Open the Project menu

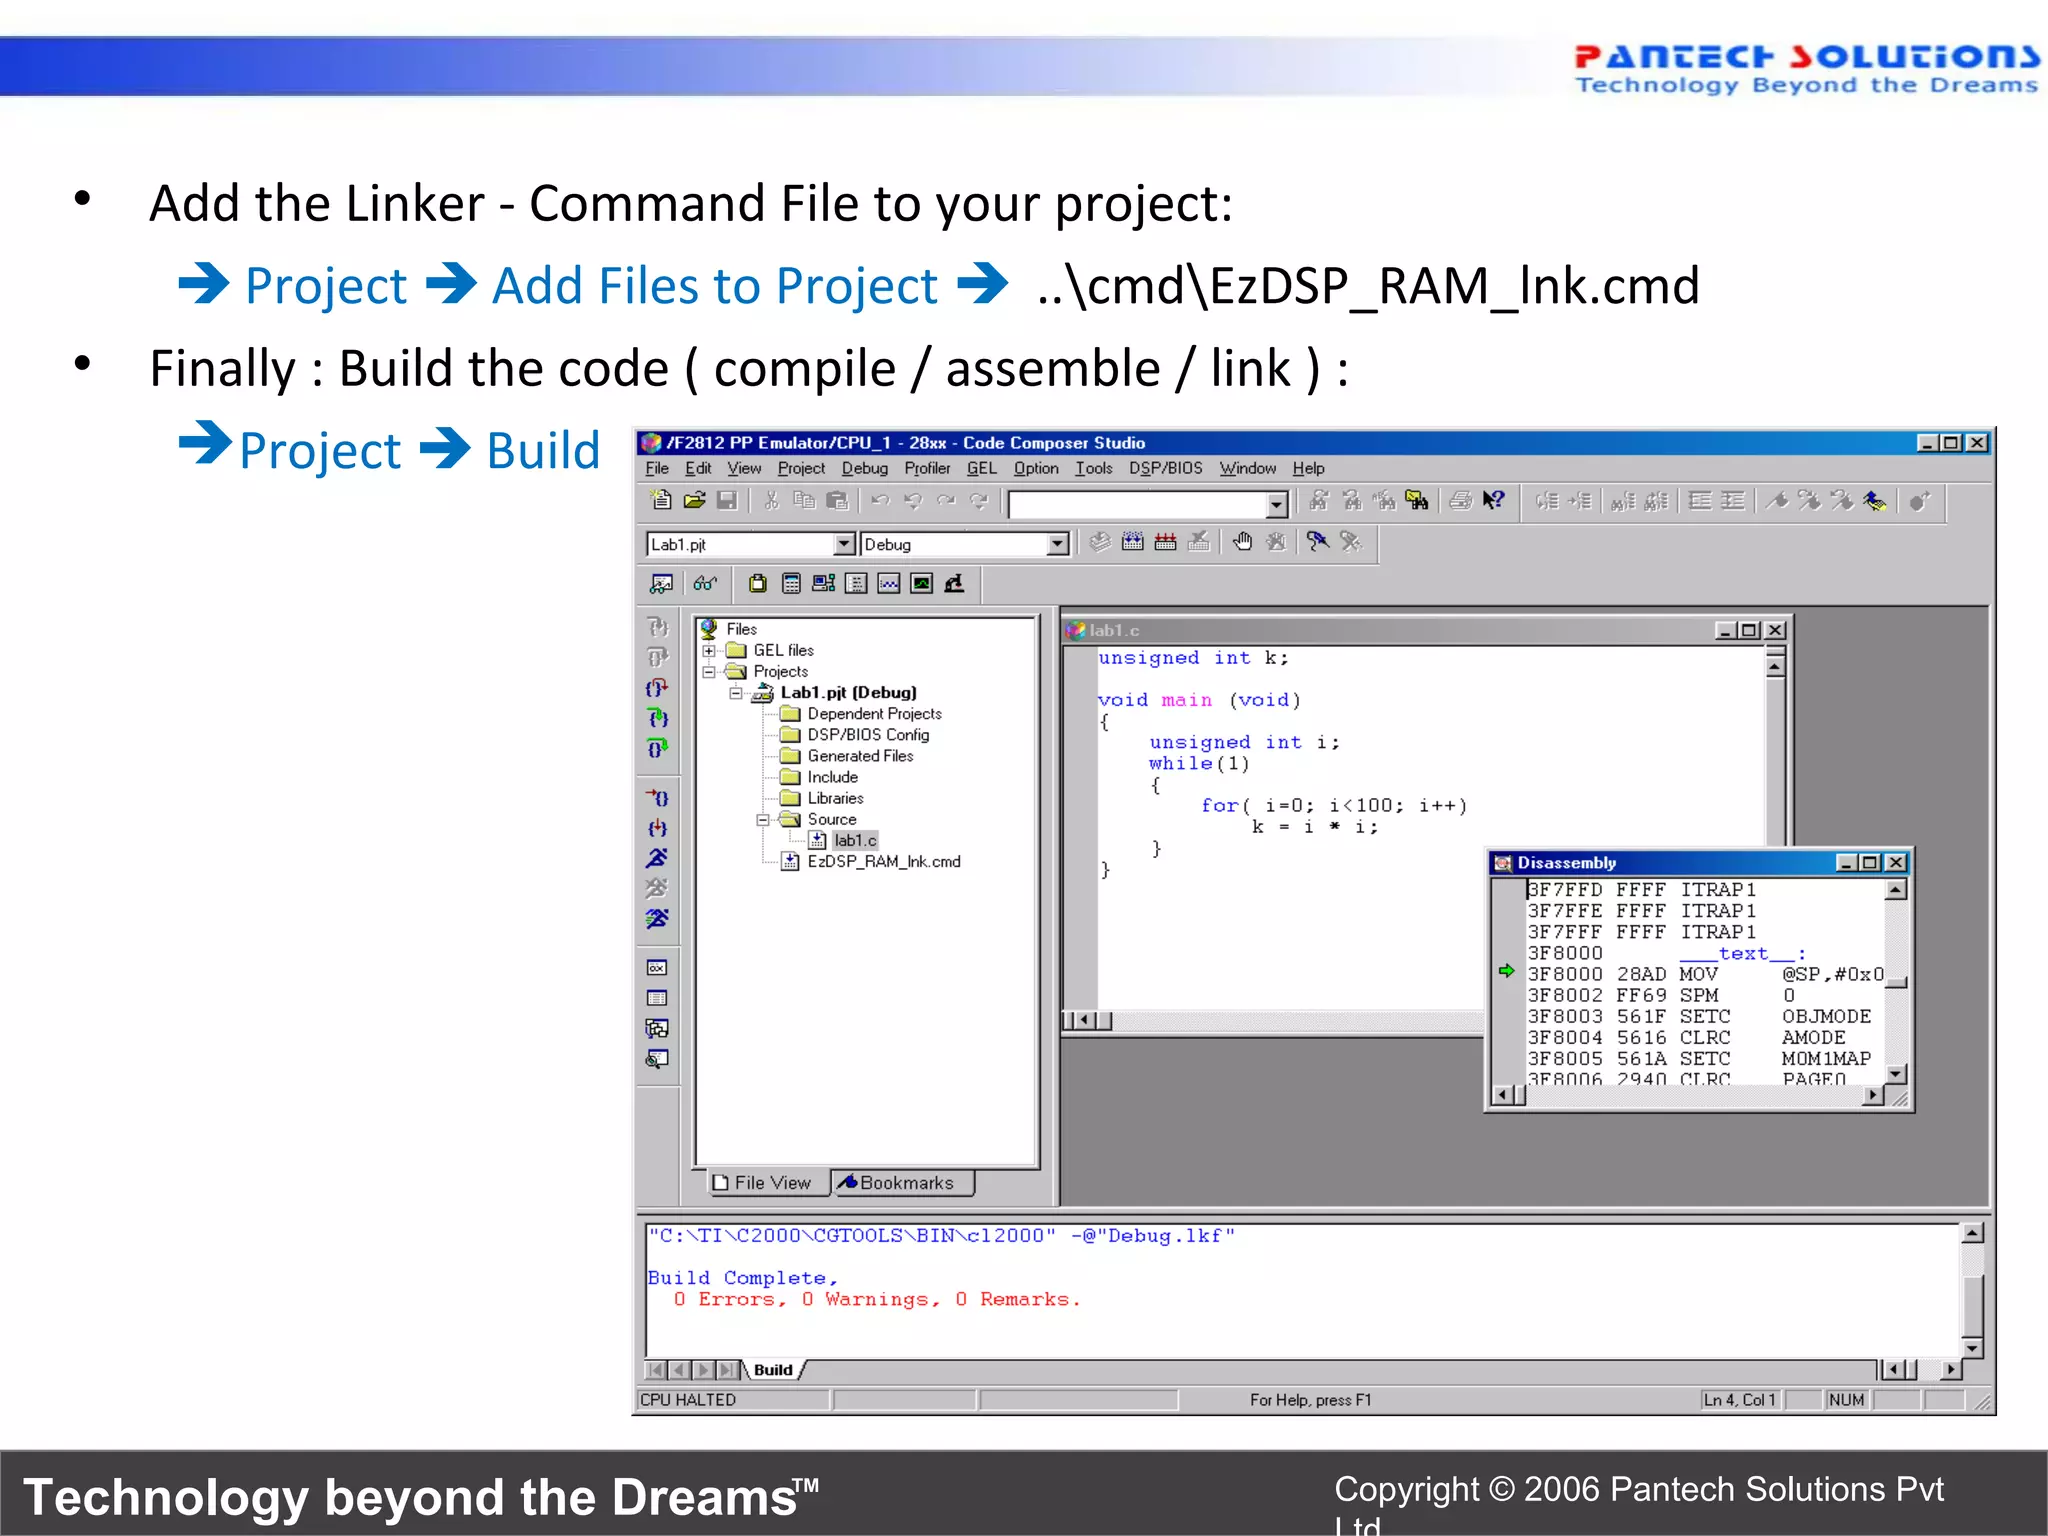(801, 468)
